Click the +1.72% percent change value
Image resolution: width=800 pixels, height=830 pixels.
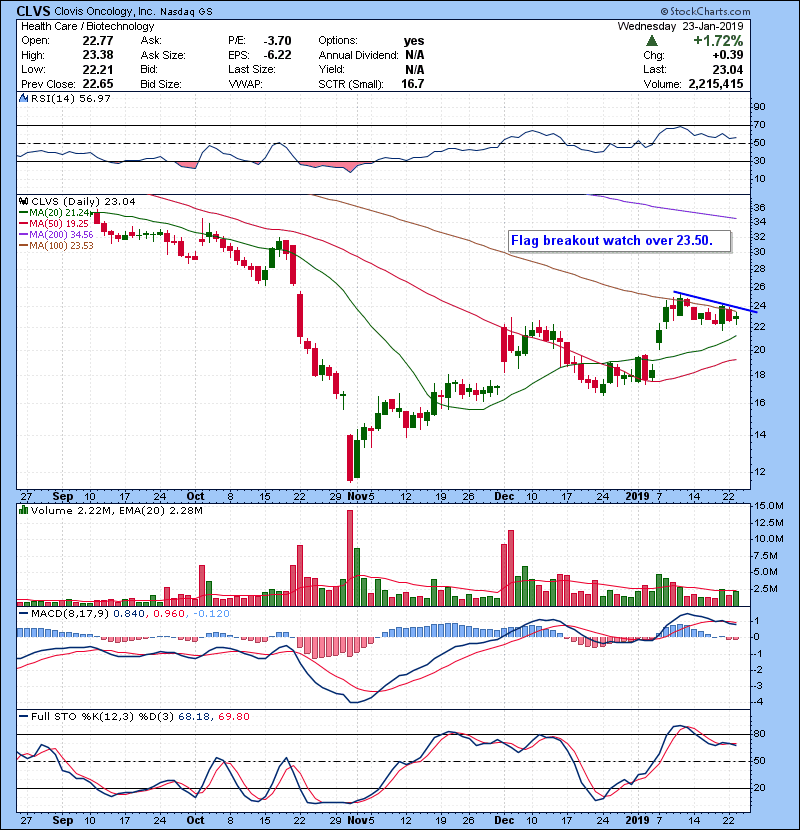coord(717,41)
